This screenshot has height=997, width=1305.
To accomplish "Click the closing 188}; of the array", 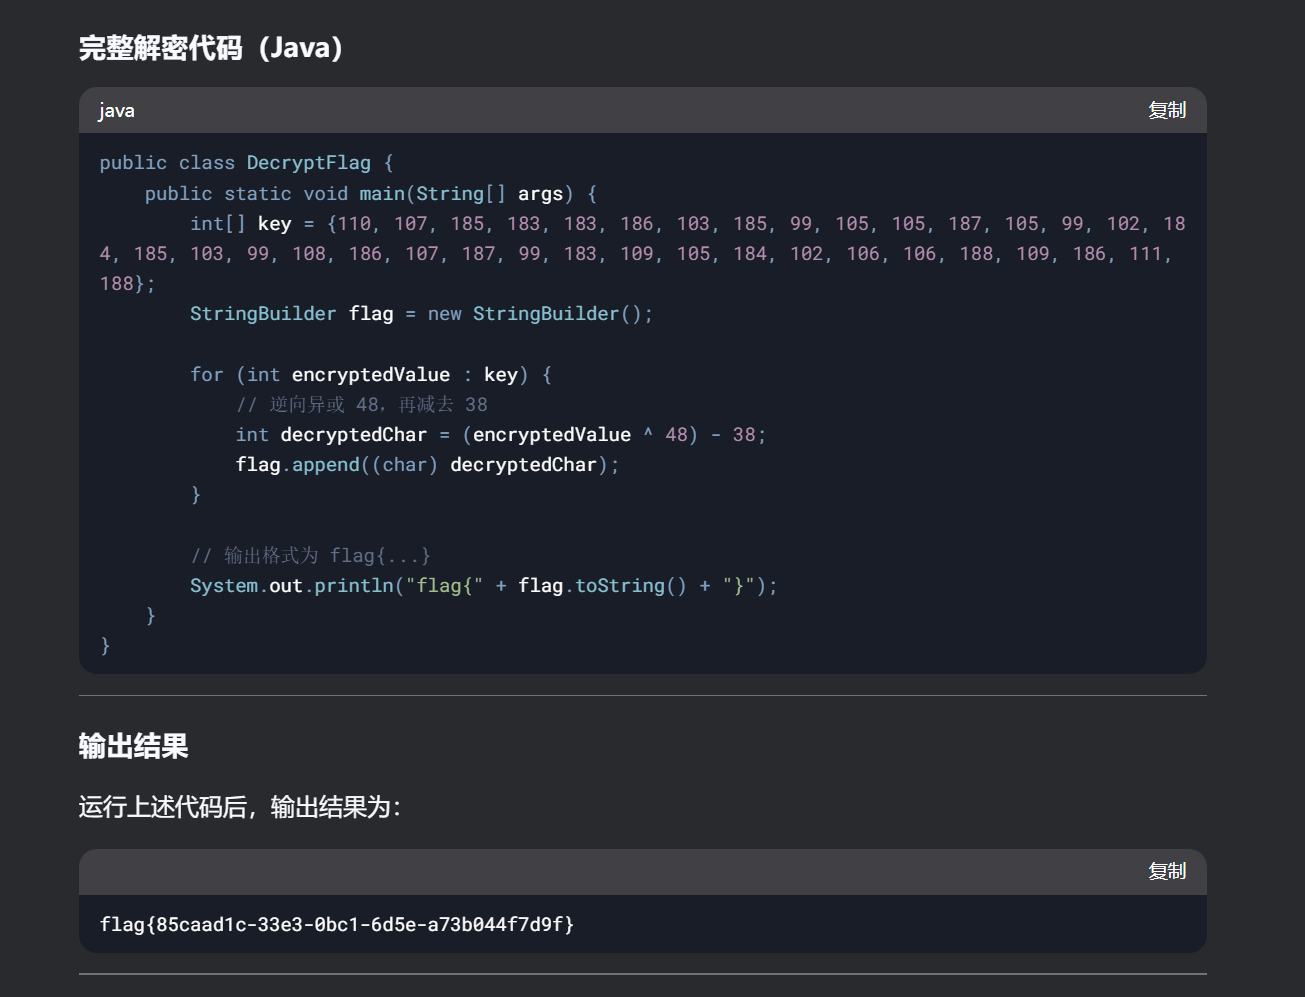I will tap(127, 284).
